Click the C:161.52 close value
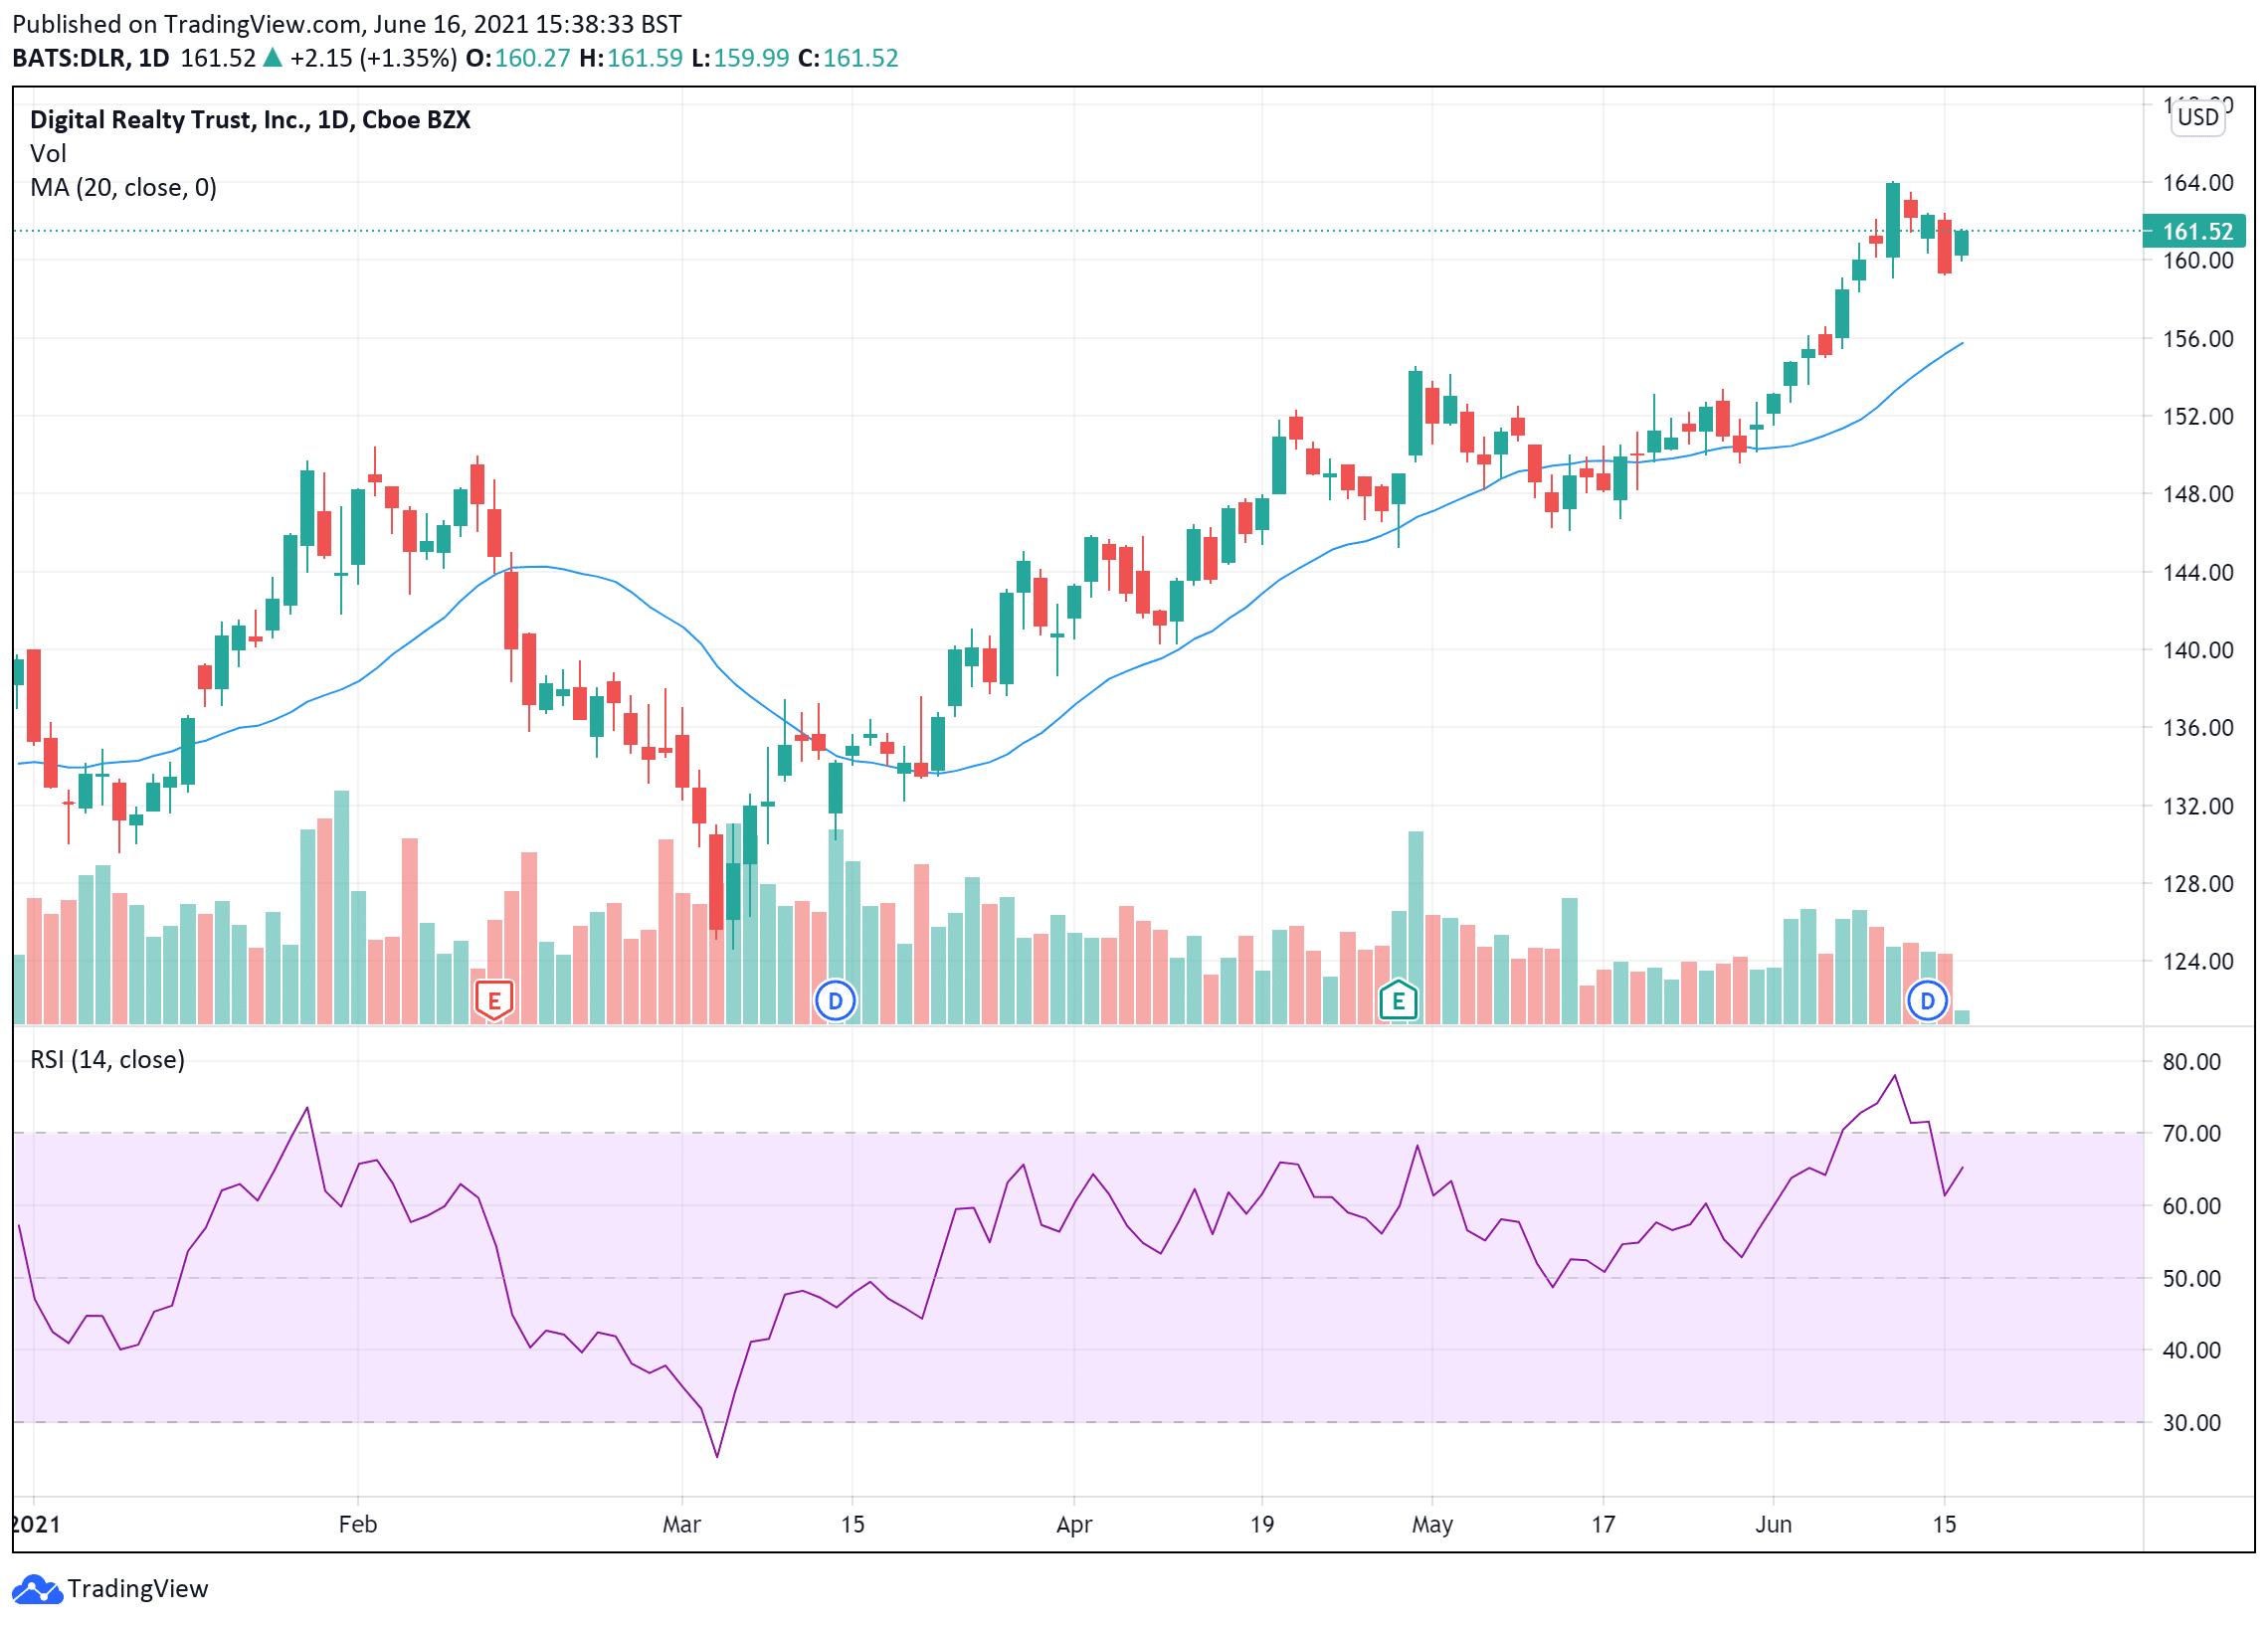The height and width of the screenshot is (1625, 2268). click(848, 58)
